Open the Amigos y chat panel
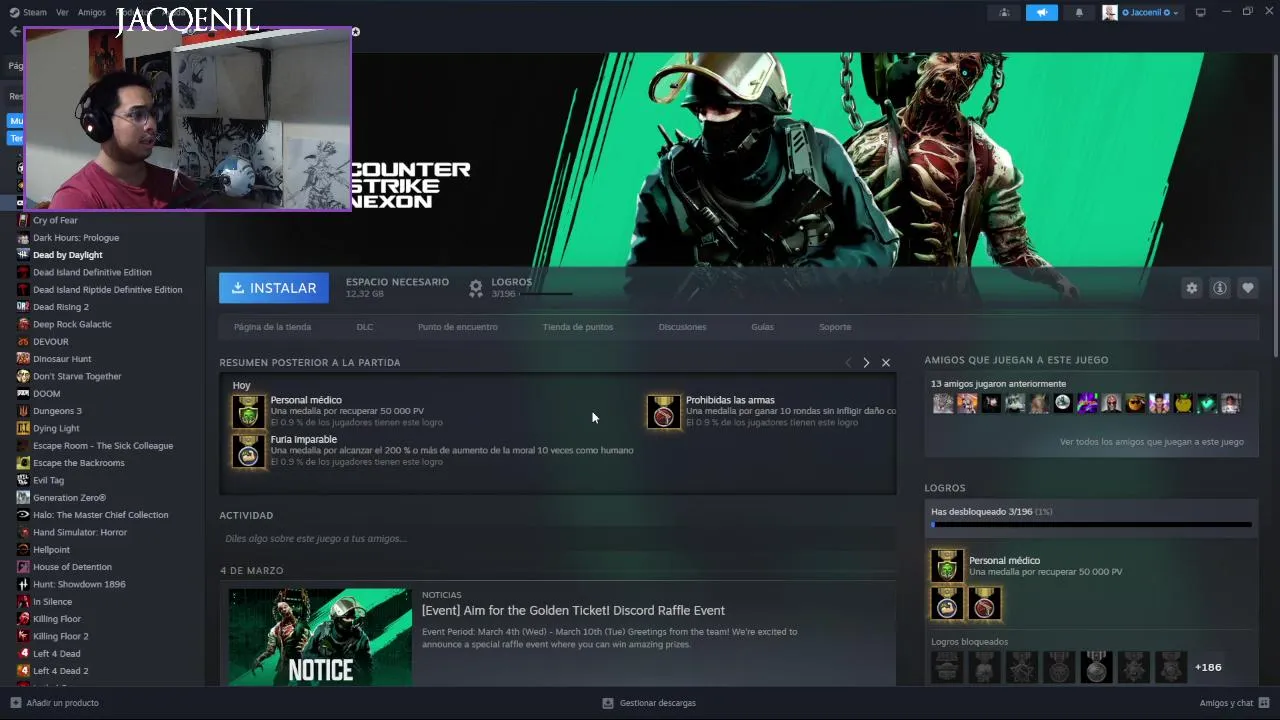This screenshot has width=1280, height=720. tap(1234, 703)
